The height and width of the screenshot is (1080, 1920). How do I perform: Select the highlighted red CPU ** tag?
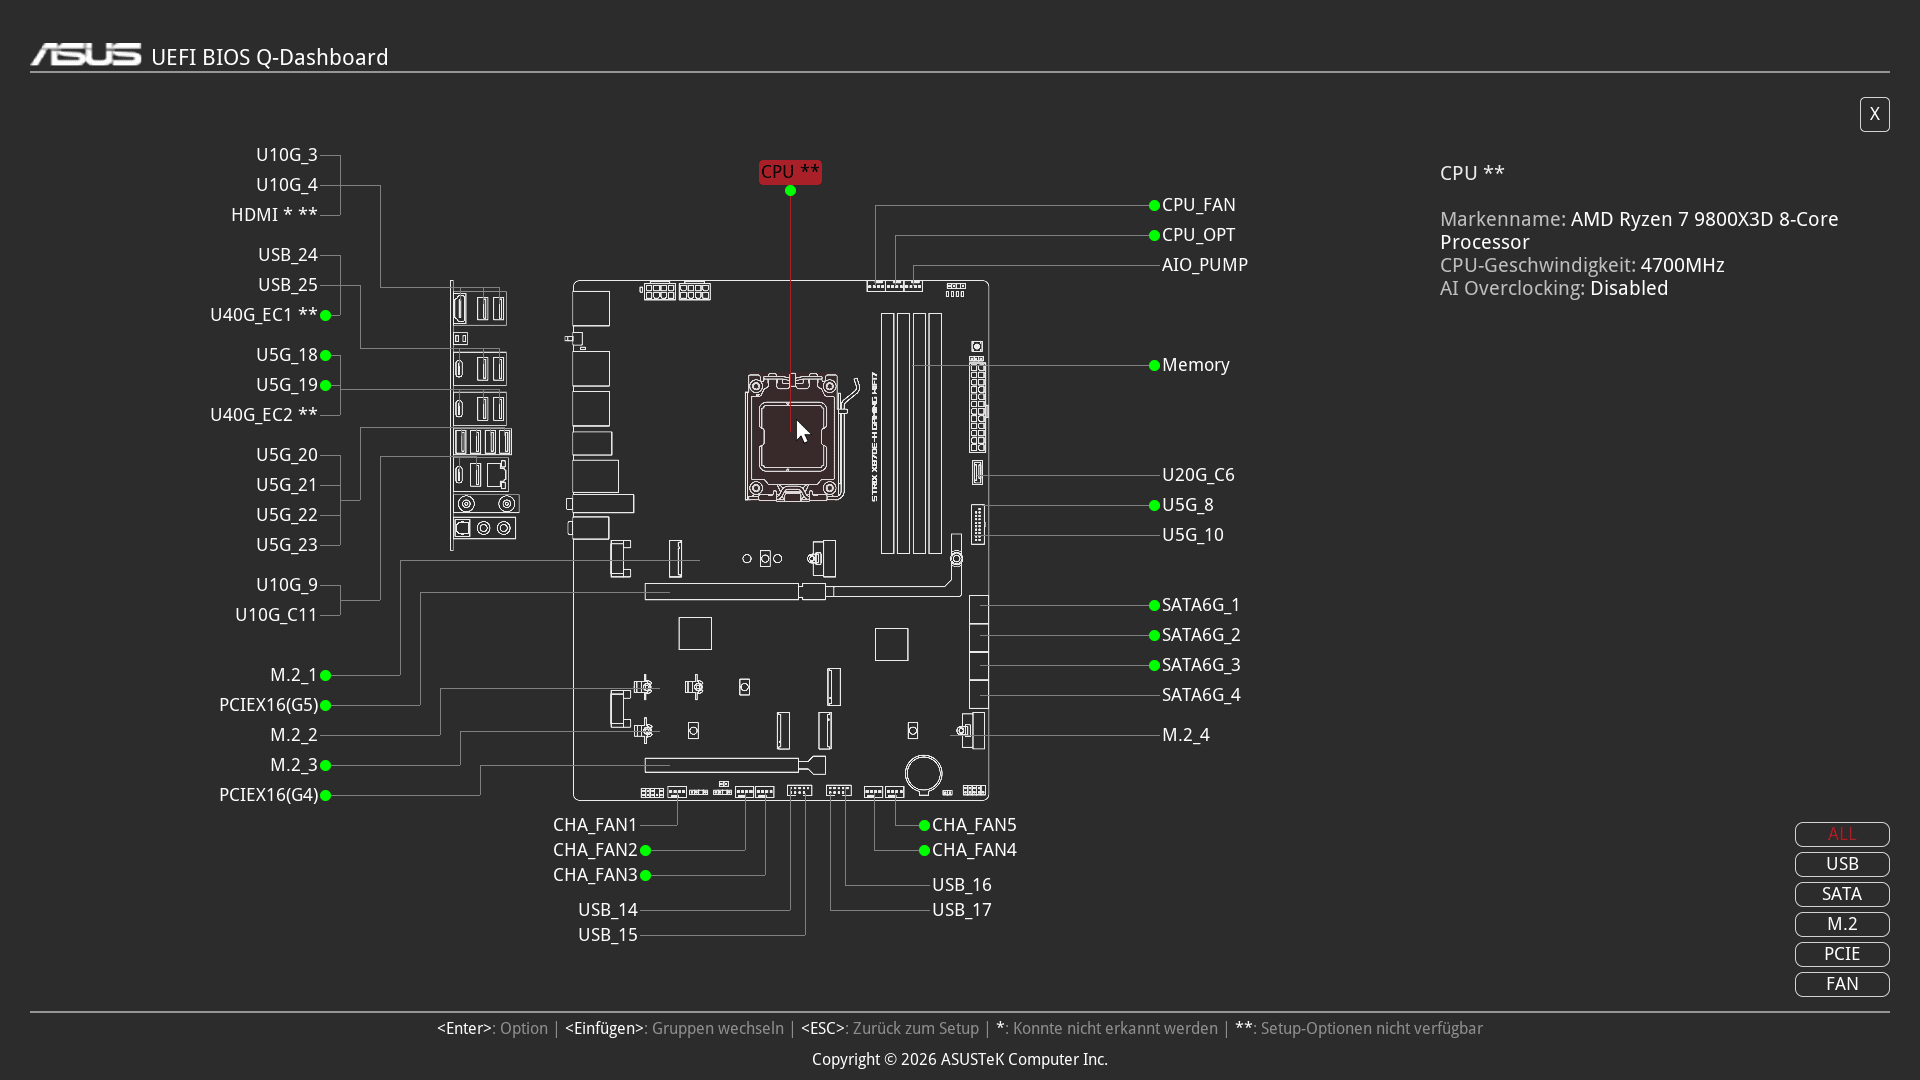pos(790,172)
